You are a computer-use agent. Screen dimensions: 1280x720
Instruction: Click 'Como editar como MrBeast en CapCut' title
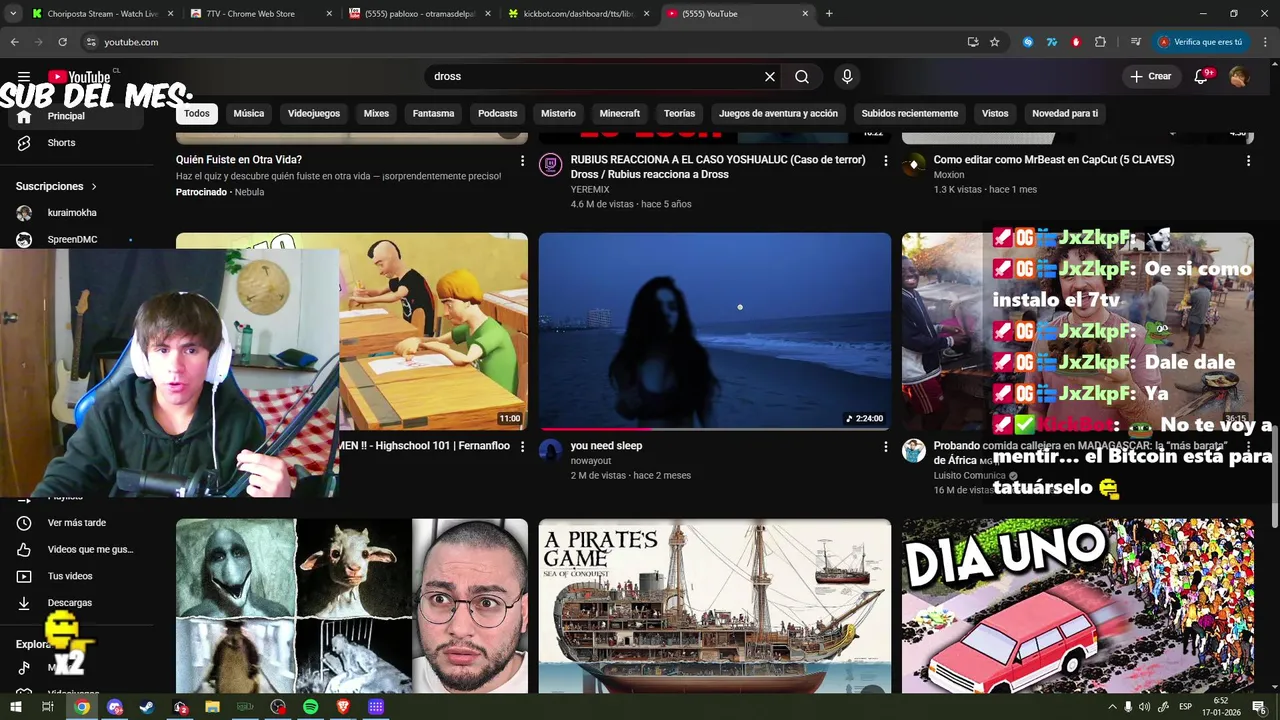1054,160
